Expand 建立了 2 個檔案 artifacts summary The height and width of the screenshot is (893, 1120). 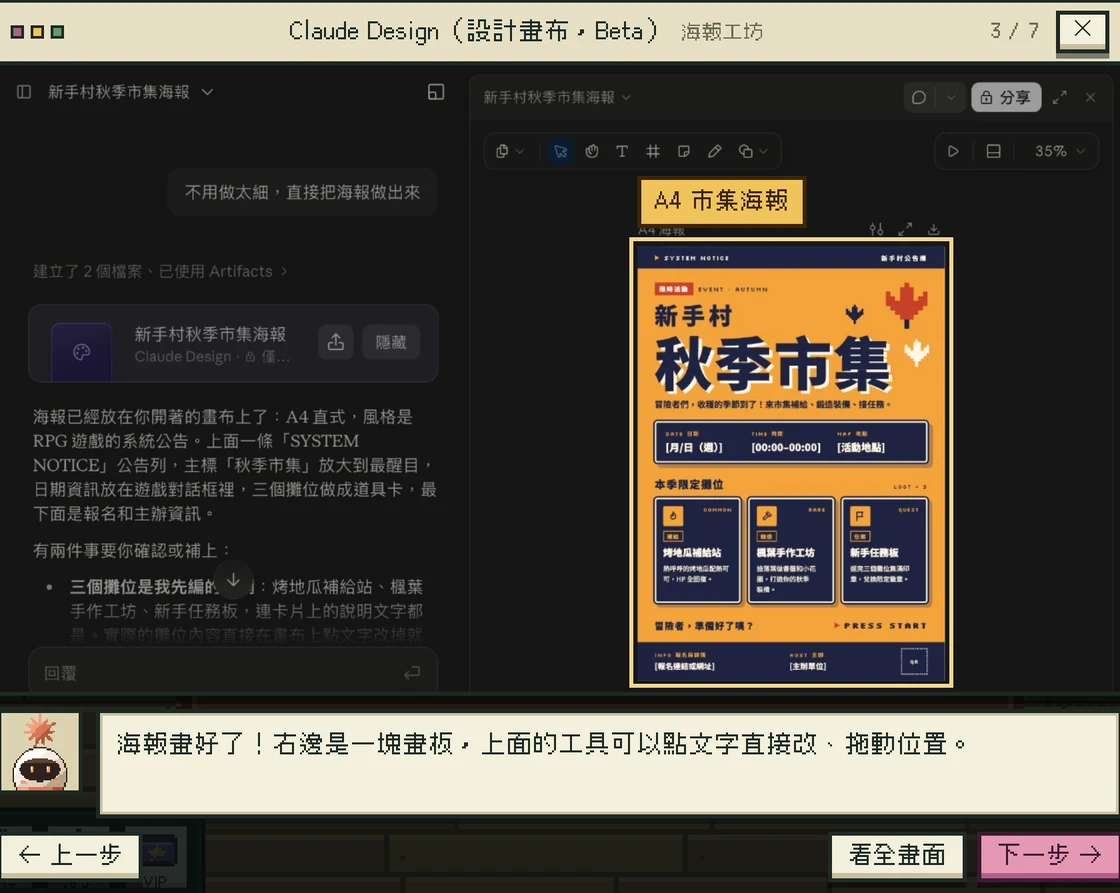click(160, 271)
